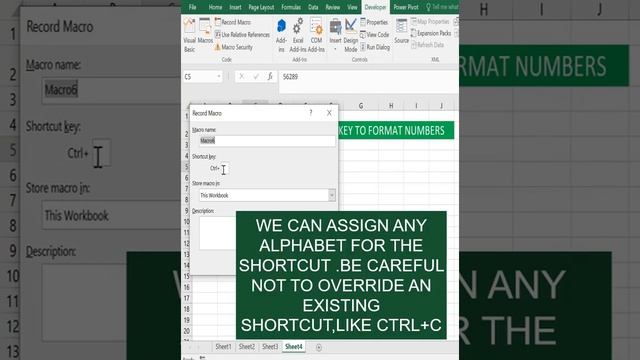Viewport: 640px width, 360px height.
Task: Switch to the Sheet2 tab
Action: coord(247,347)
